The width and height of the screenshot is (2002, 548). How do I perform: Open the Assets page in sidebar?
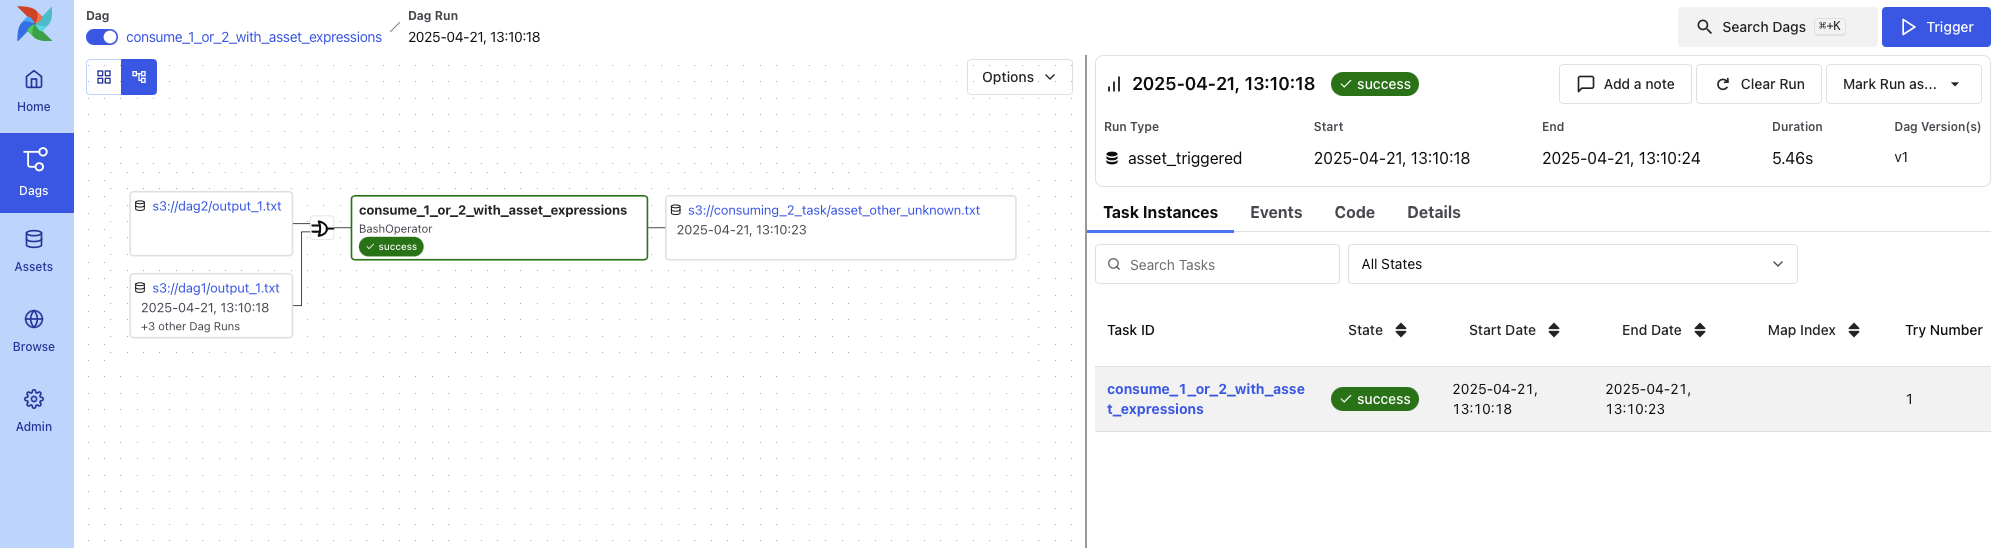click(34, 251)
